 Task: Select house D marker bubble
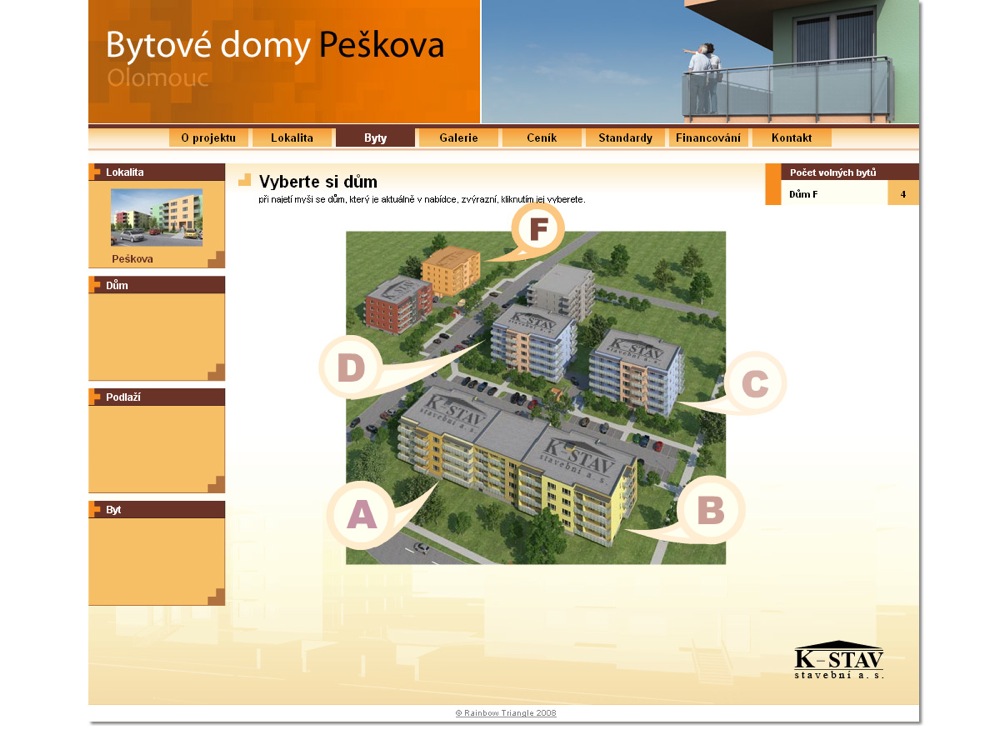350,367
